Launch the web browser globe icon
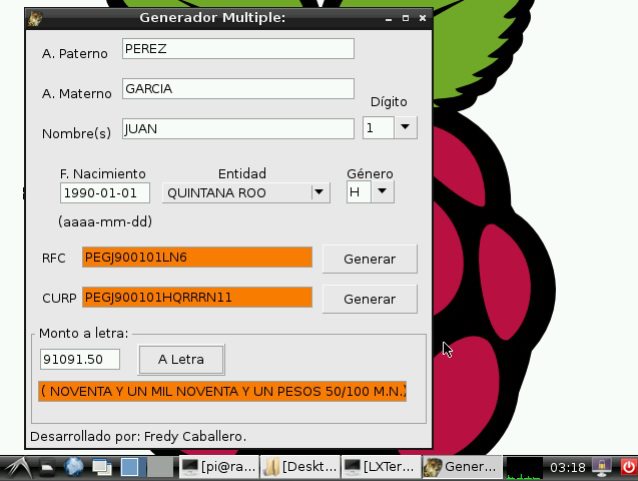The height and width of the screenshot is (481, 638). click(74, 467)
